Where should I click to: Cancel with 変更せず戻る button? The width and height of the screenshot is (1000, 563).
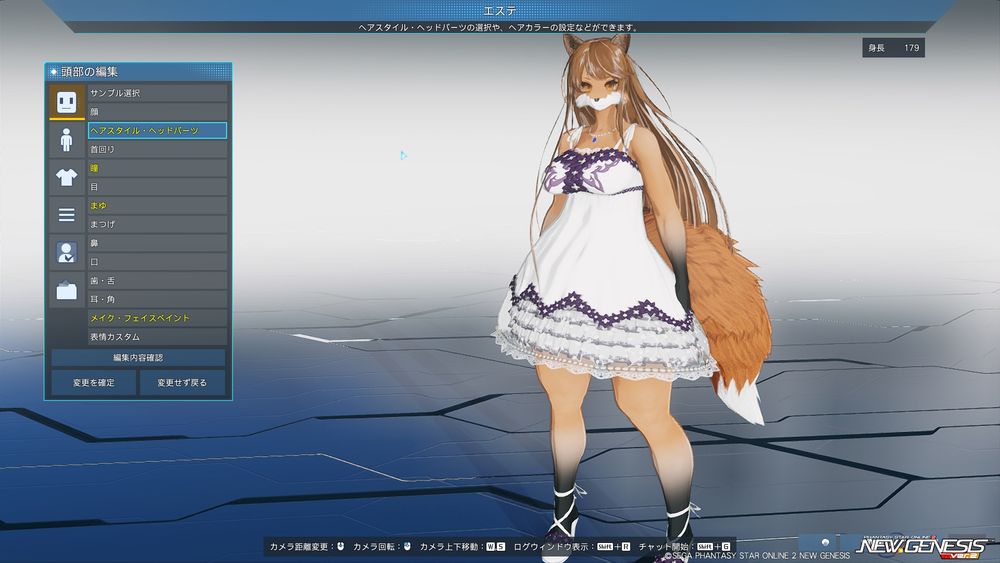coord(182,383)
